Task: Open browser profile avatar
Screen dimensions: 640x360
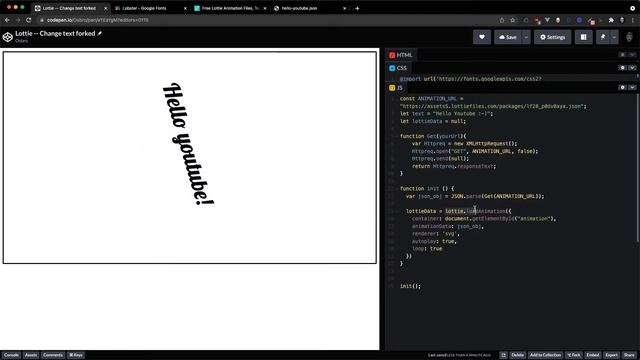Action: [x=622, y=20]
